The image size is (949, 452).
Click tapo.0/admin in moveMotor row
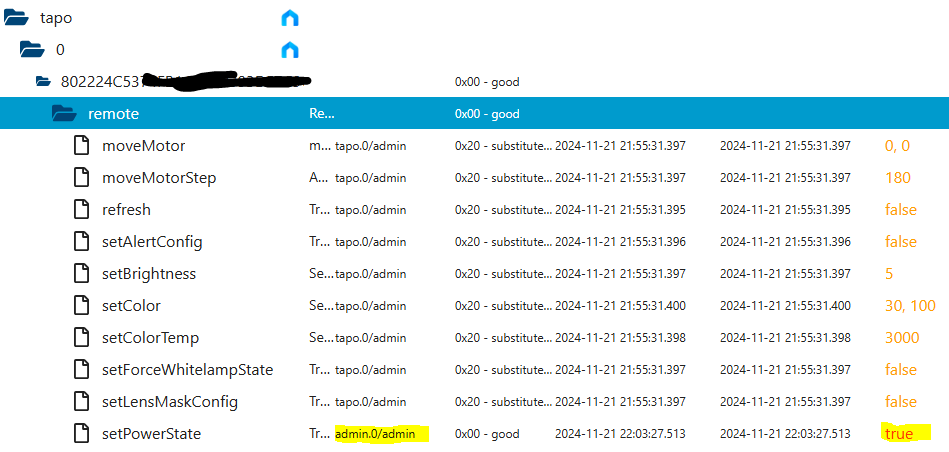point(370,146)
